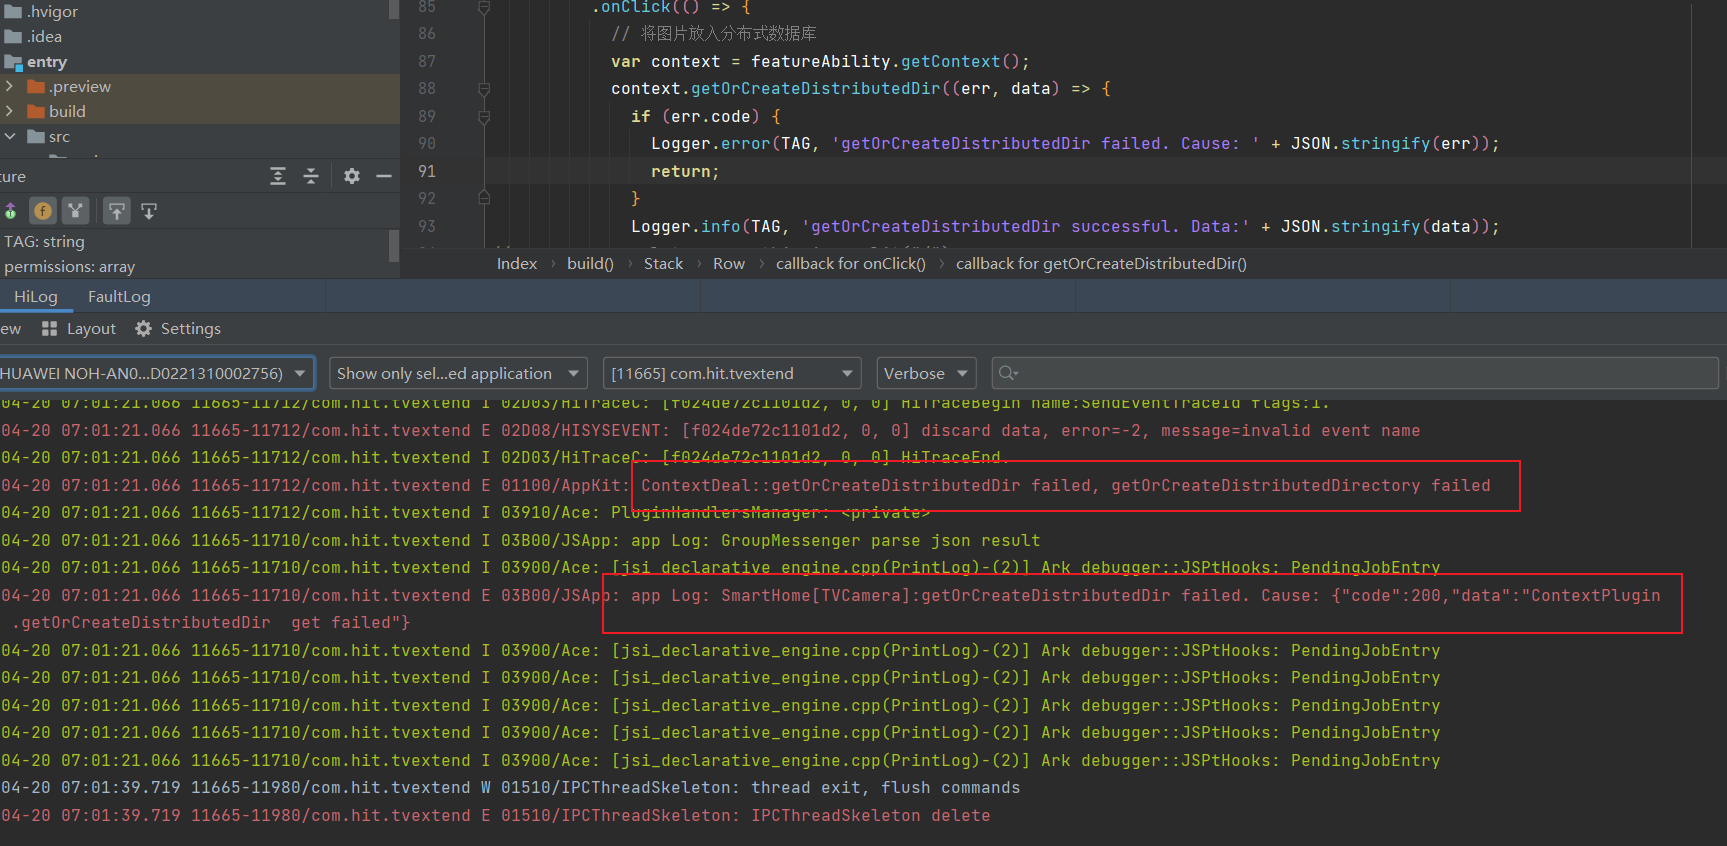The width and height of the screenshot is (1727, 846).
Task: Click 'callback for onClick()' breadcrumb
Action: (x=851, y=263)
